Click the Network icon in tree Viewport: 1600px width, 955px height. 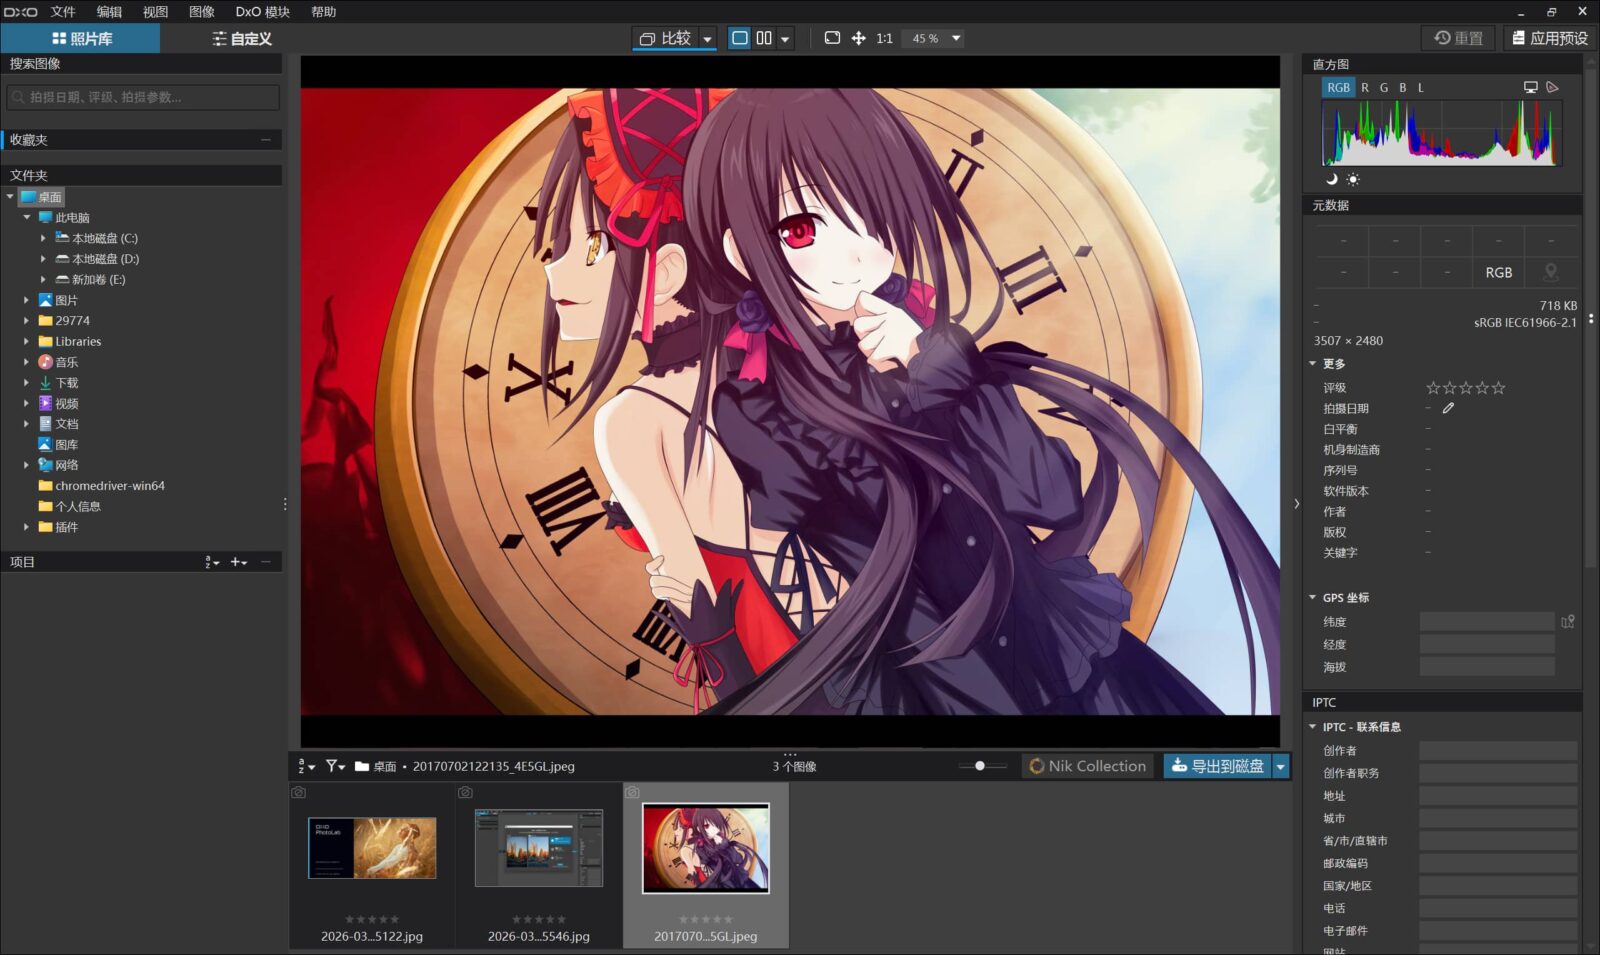pos(45,465)
